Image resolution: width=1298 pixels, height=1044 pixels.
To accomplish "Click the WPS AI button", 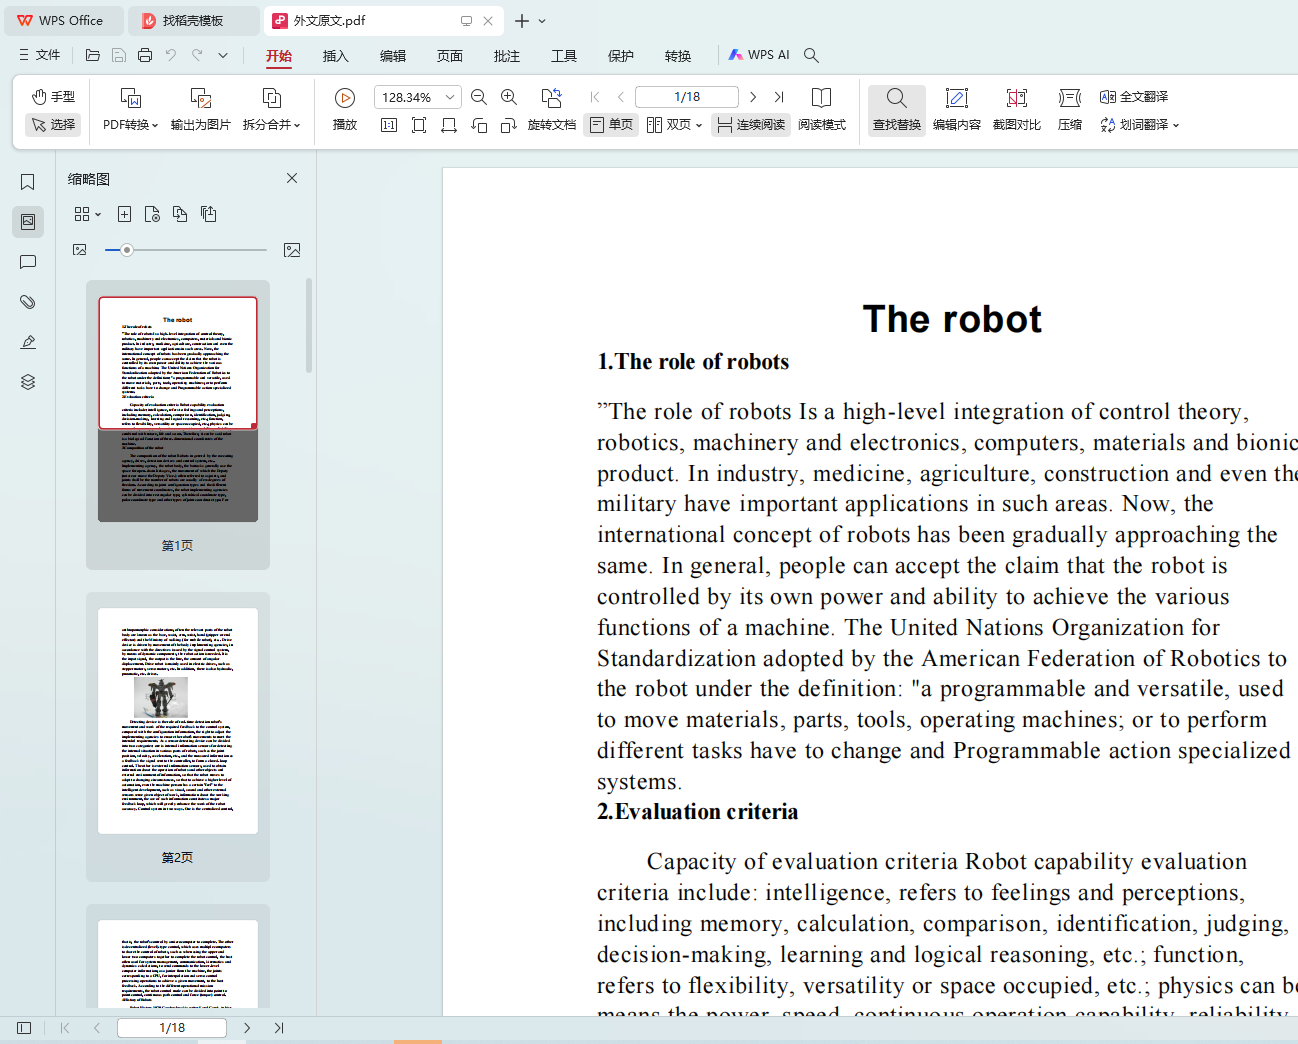I will click(x=759, y=55).
